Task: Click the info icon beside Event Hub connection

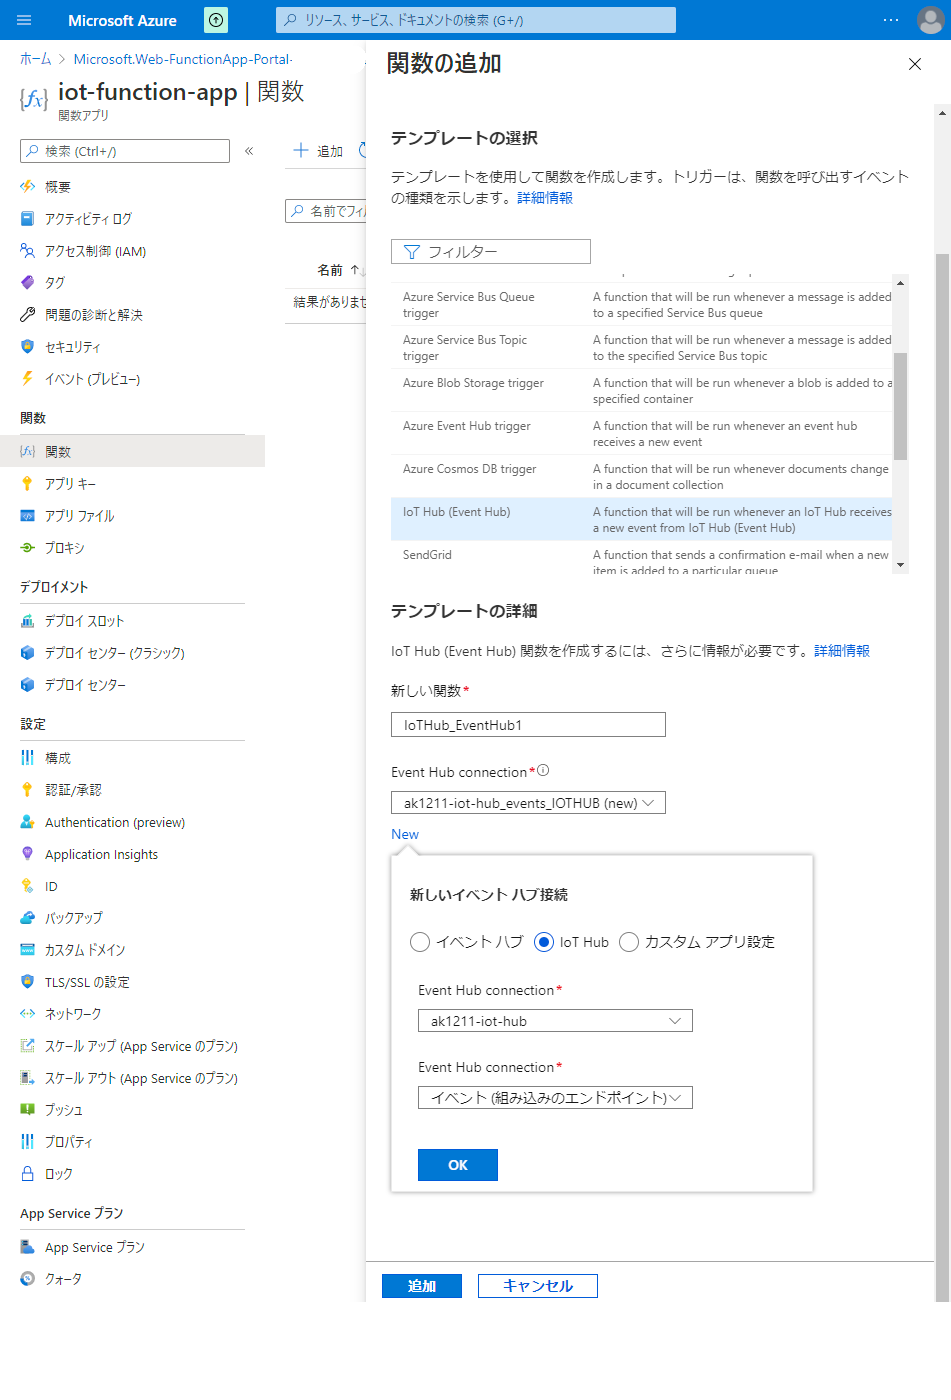Action: [x=543, y=771]
